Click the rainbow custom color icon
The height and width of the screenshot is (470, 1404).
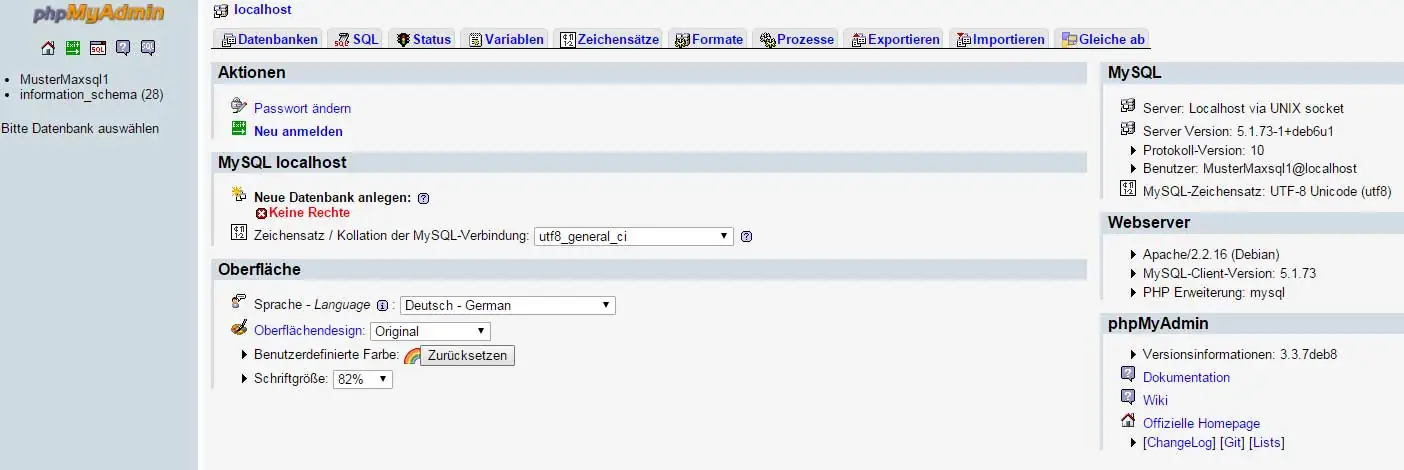(412, 356)
